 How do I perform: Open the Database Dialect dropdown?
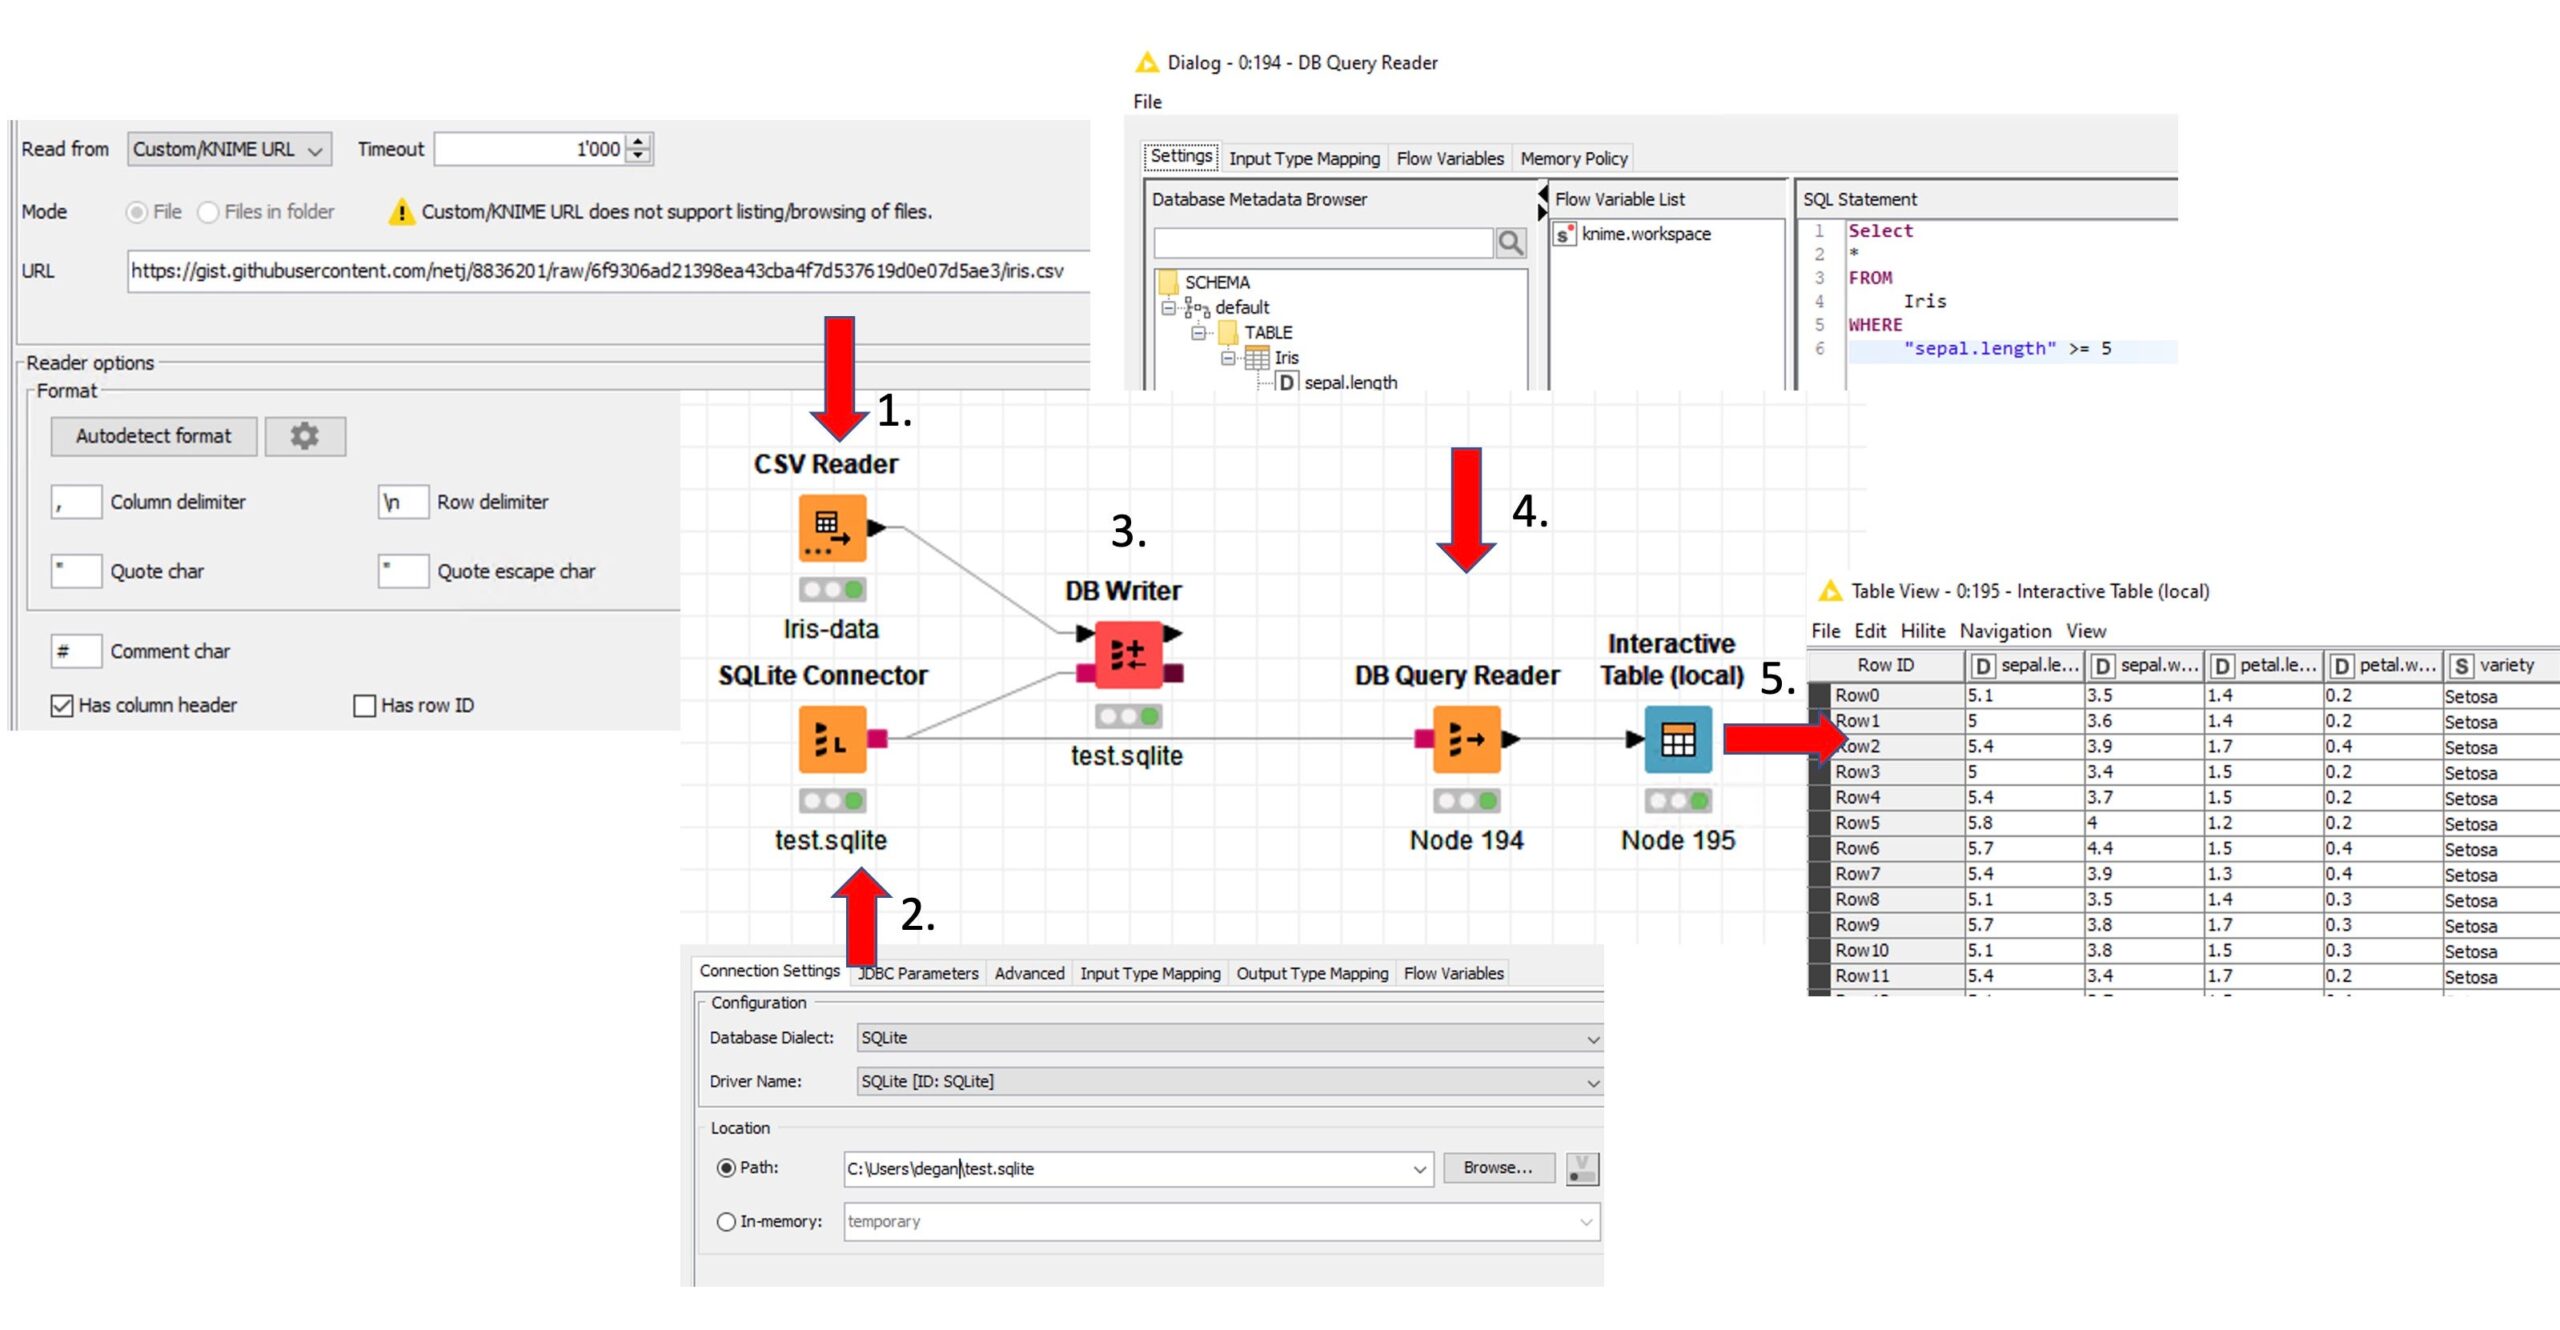click(1228, 1038)
